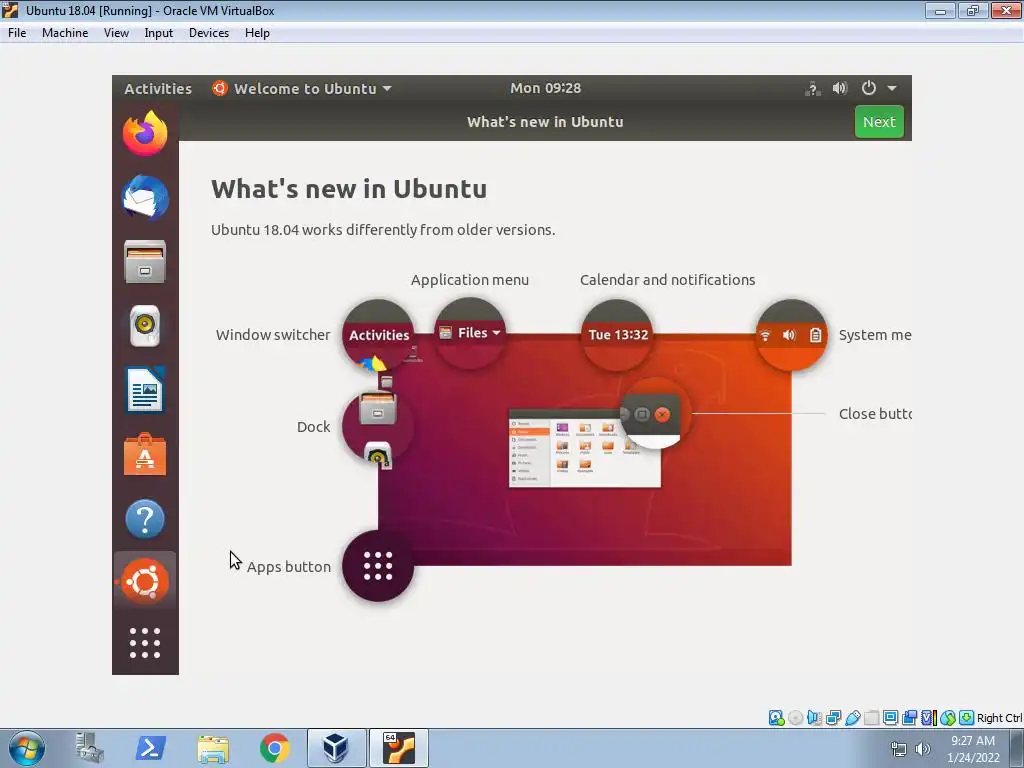Click the green Next button
Screen dimensions: 1024x768
(879, 121)
